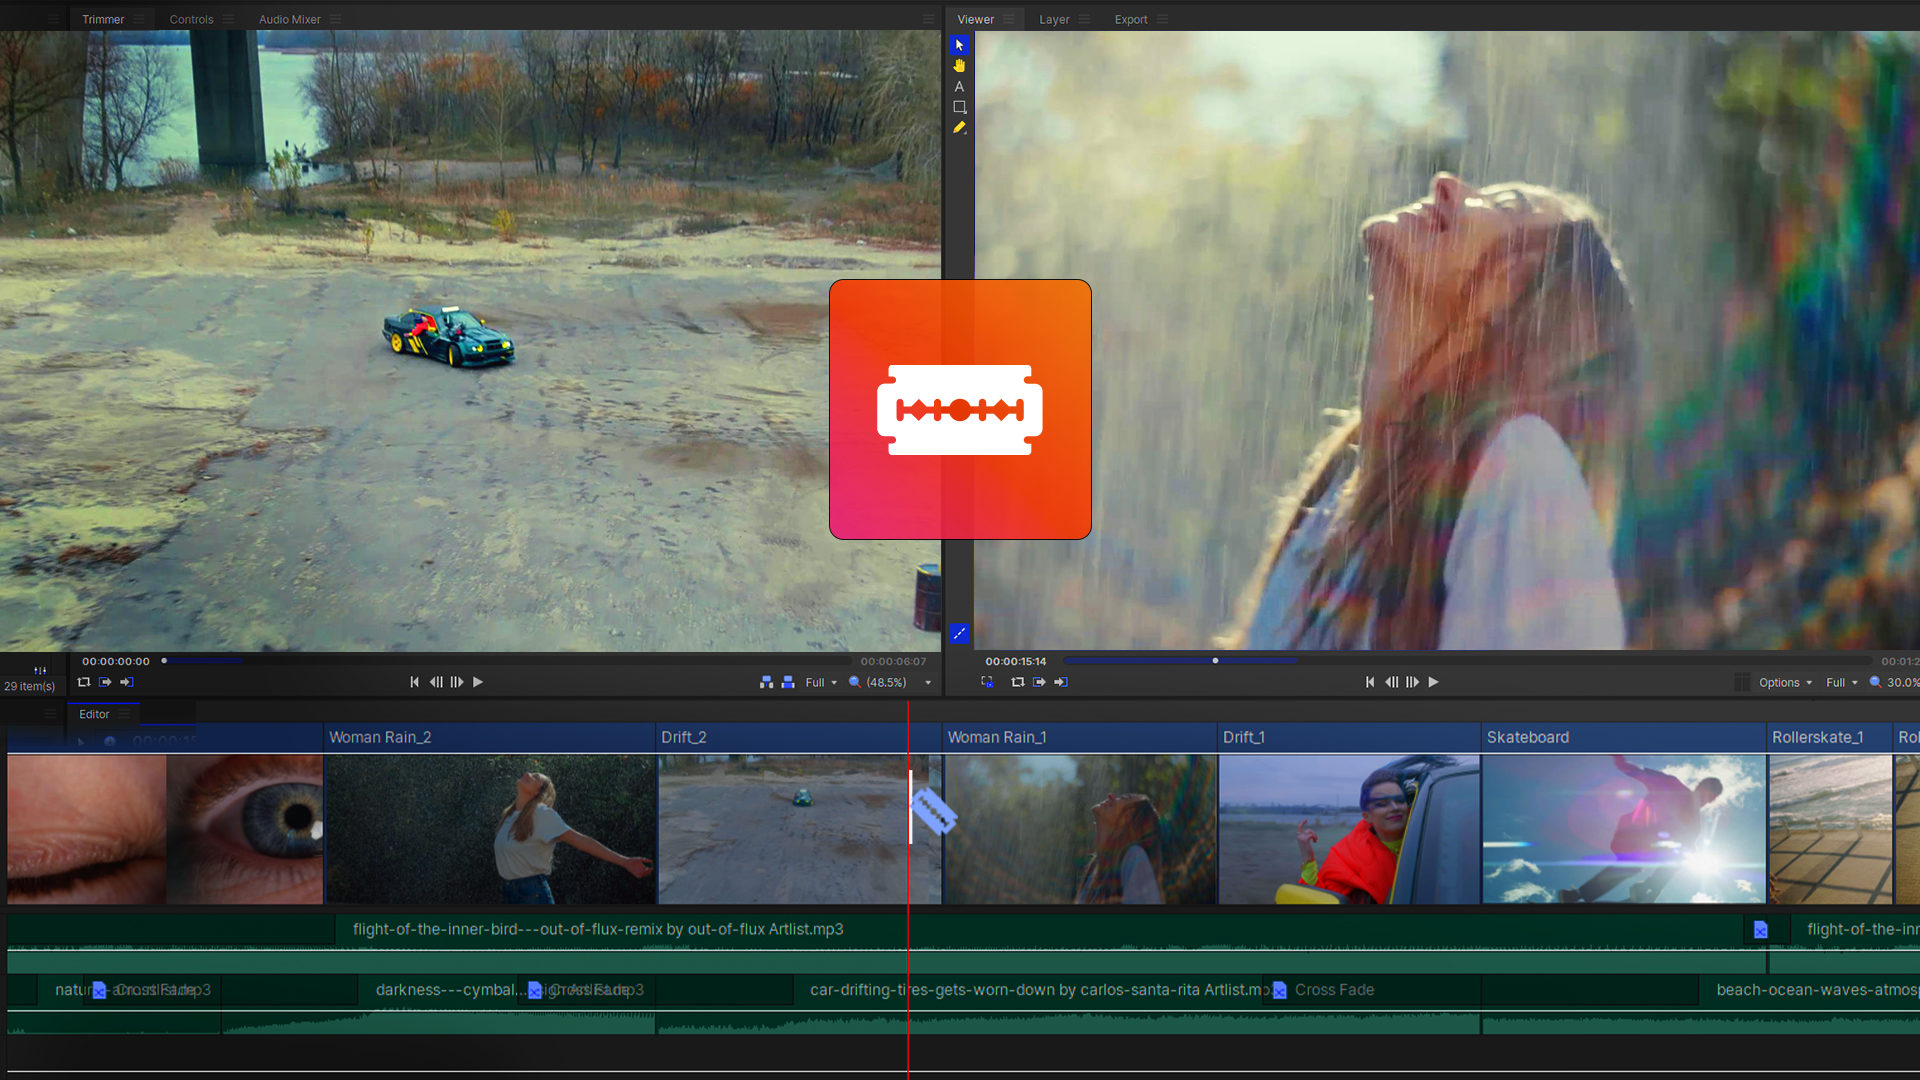Open Viewer tab panel menu icon
The image size is (1920, 1080).
1009,19
